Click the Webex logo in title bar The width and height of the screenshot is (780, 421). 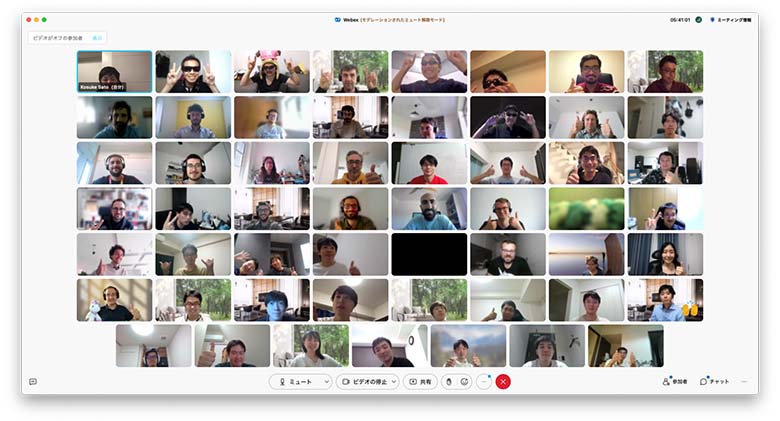[x=338, y=19]
